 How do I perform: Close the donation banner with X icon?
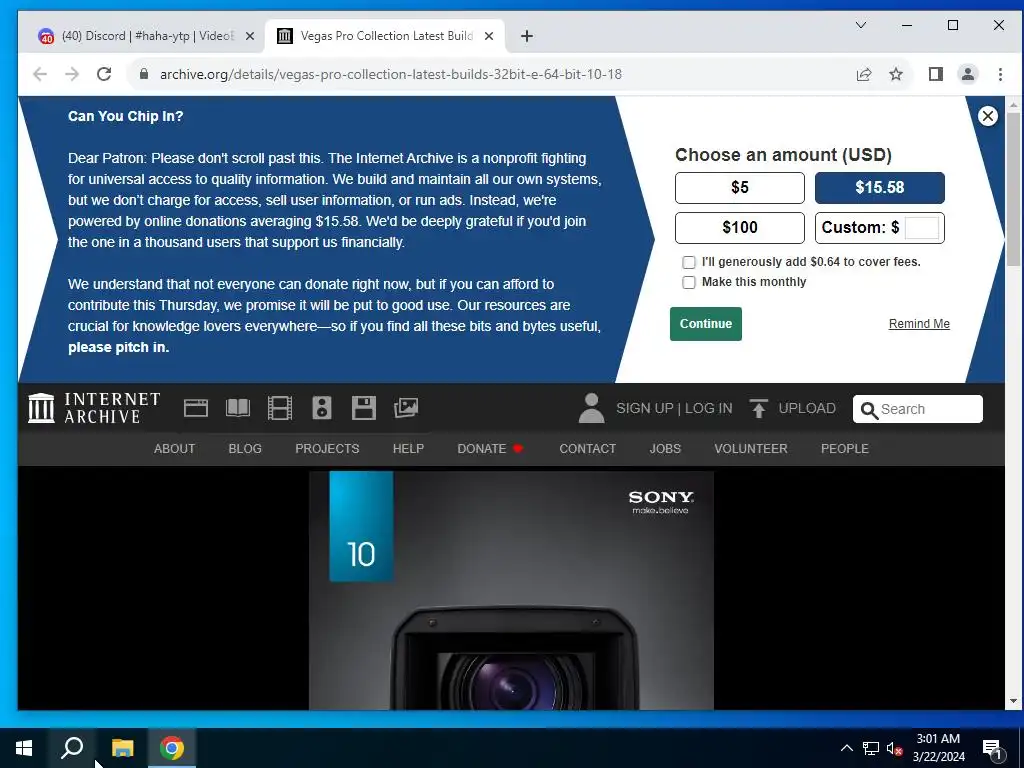[987, 116]
